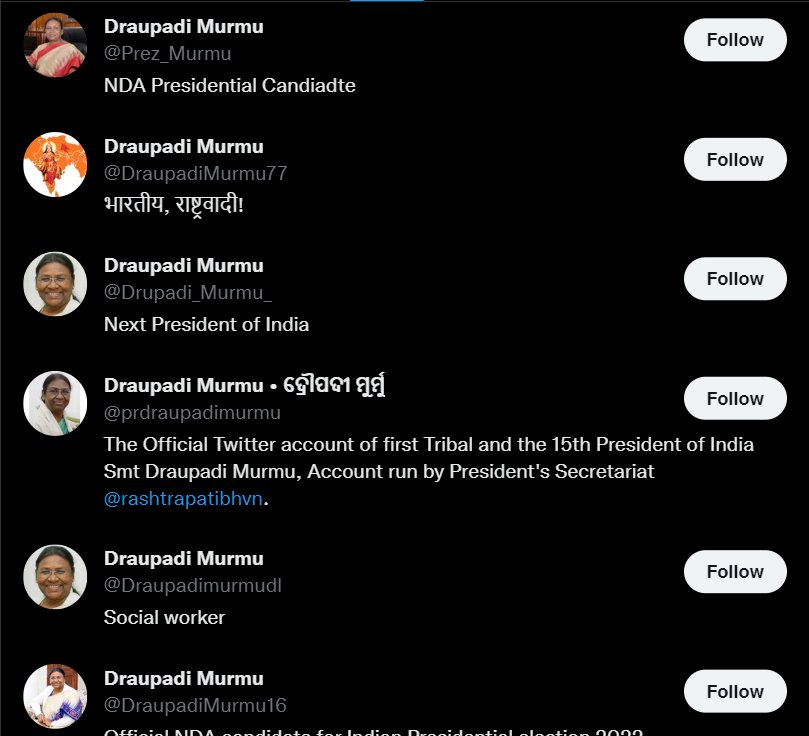Open the @Prez_Murmu profile picture
This screenshot has width=809, height=736.
(x=55, y=45)
